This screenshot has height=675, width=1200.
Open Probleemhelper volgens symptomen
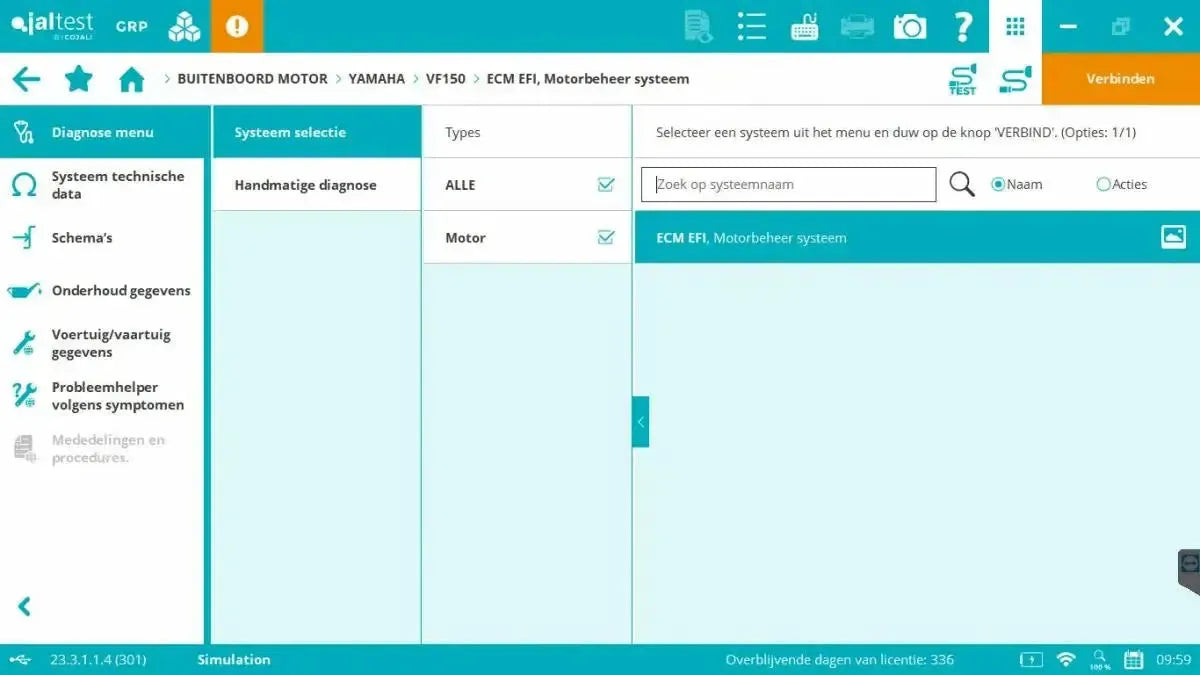117,395
